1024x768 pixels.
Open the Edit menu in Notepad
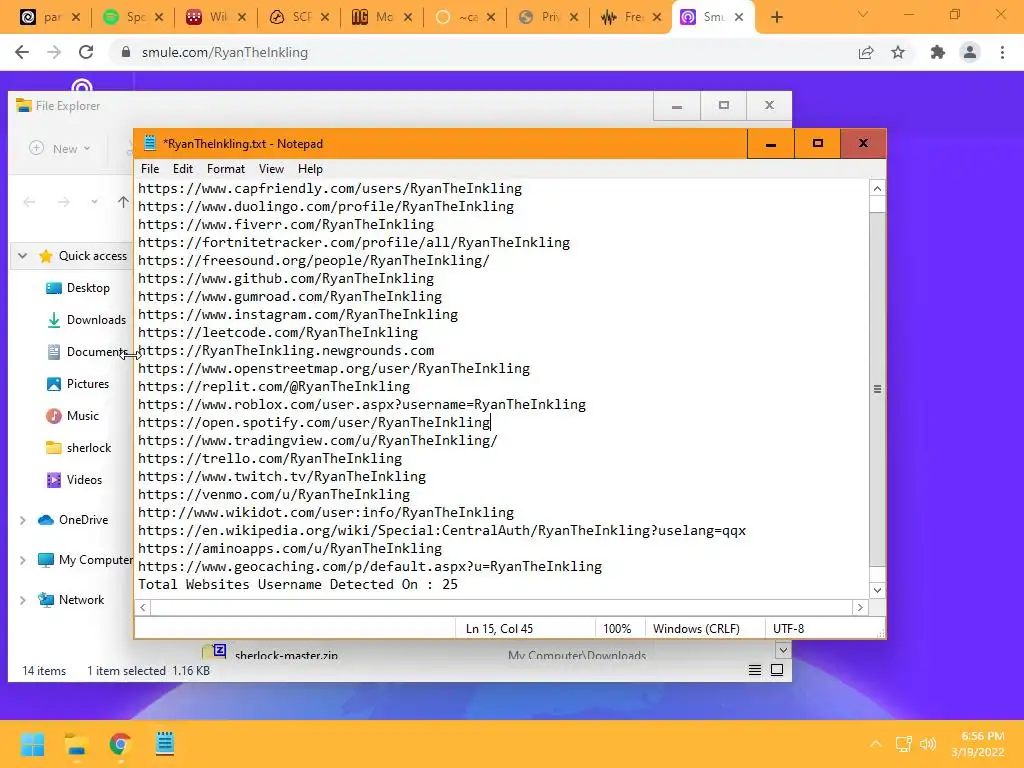tap(183, 168)
